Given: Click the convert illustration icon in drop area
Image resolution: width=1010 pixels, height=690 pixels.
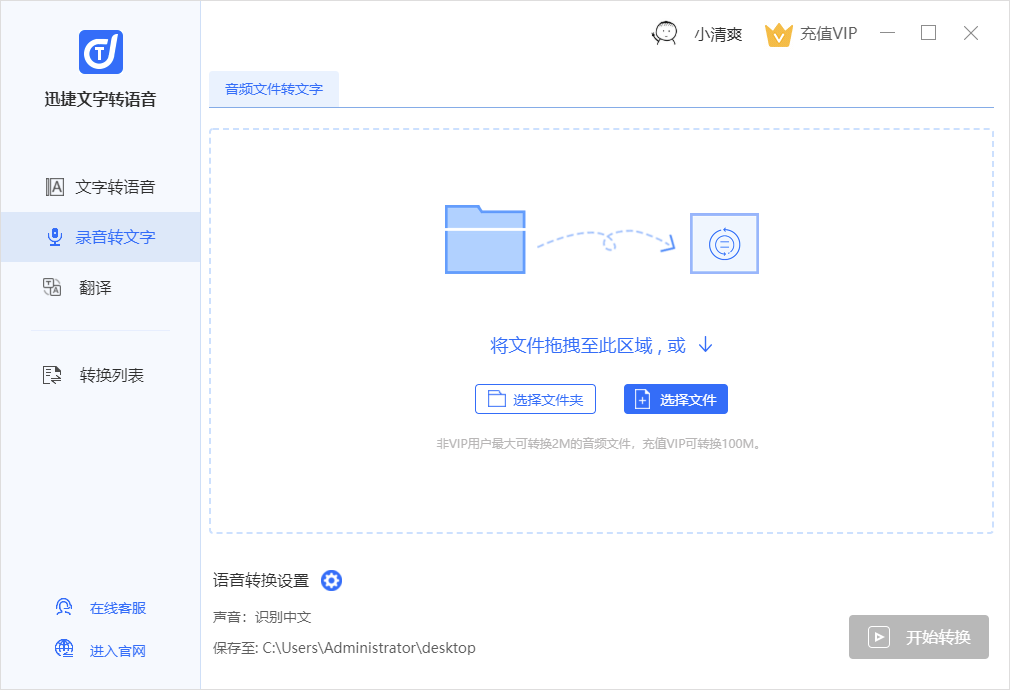Looking at the screenshot, I should click(725, 244).
